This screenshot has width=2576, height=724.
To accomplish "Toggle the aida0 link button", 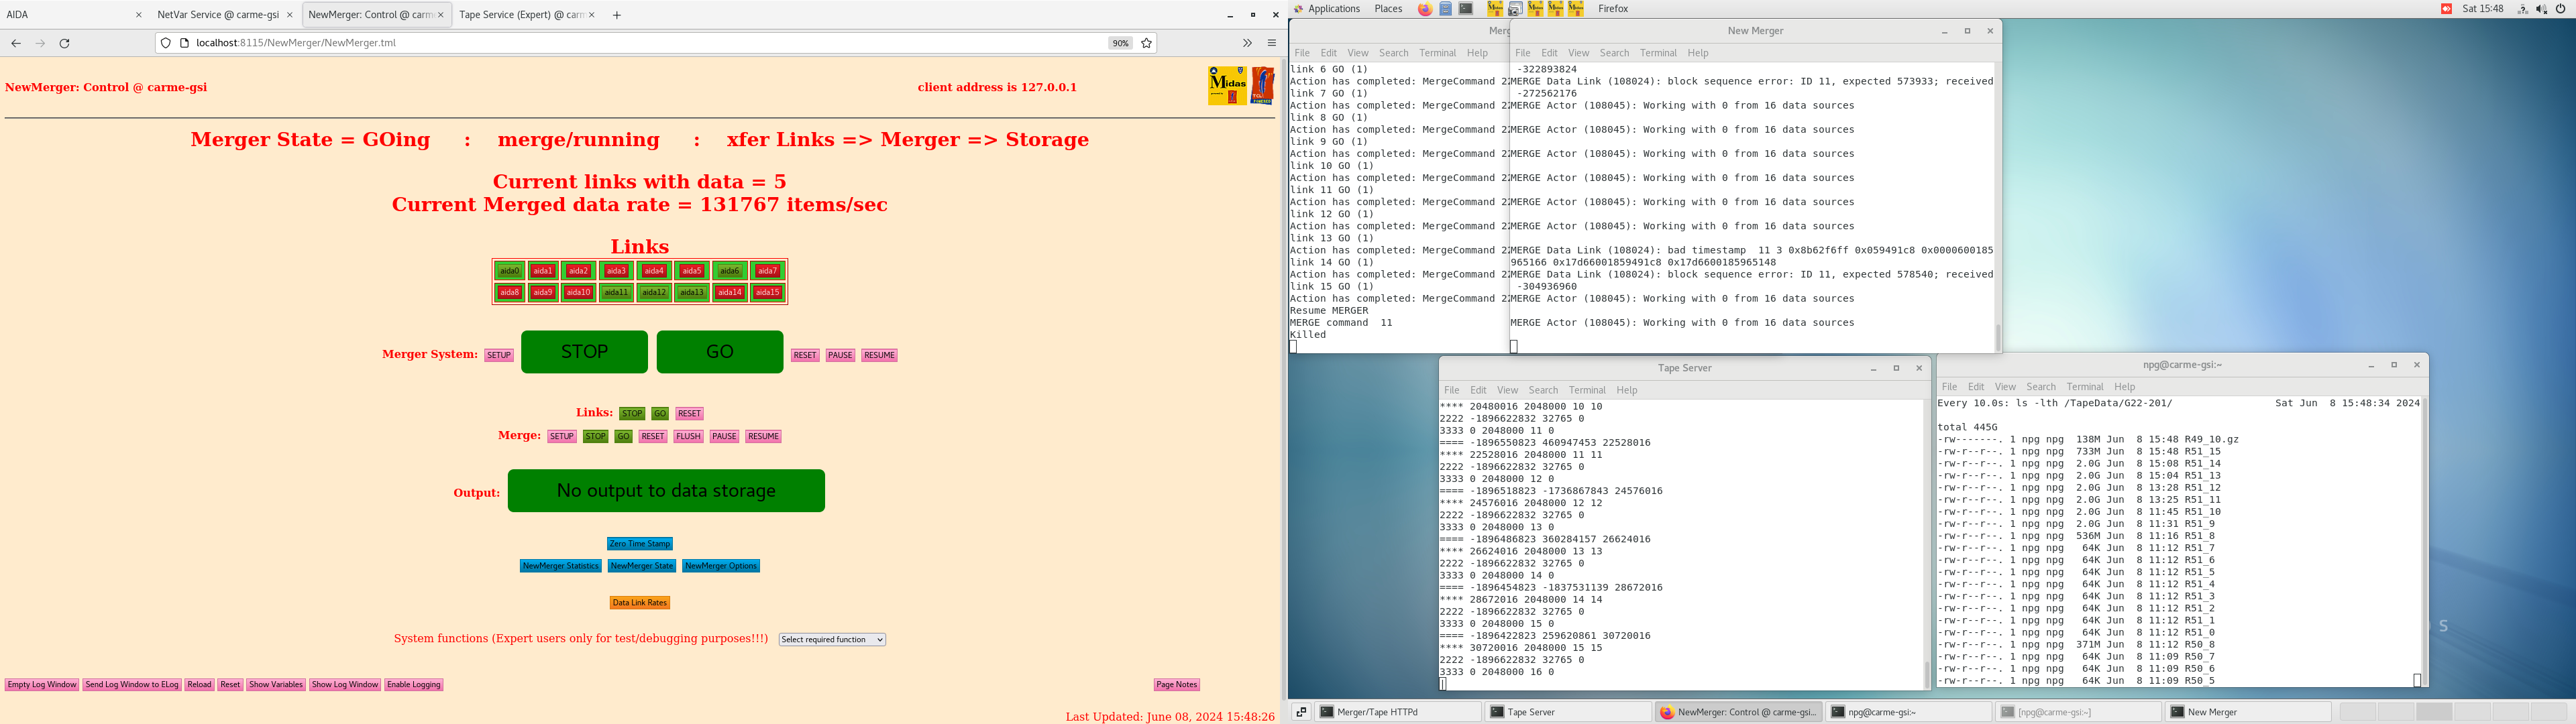I will [509, 271].
